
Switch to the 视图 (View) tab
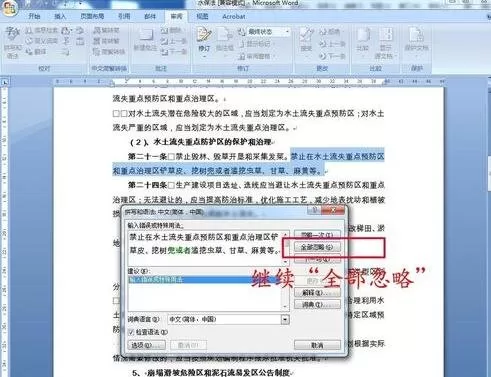pyautogui.click(x=202, y=16)
